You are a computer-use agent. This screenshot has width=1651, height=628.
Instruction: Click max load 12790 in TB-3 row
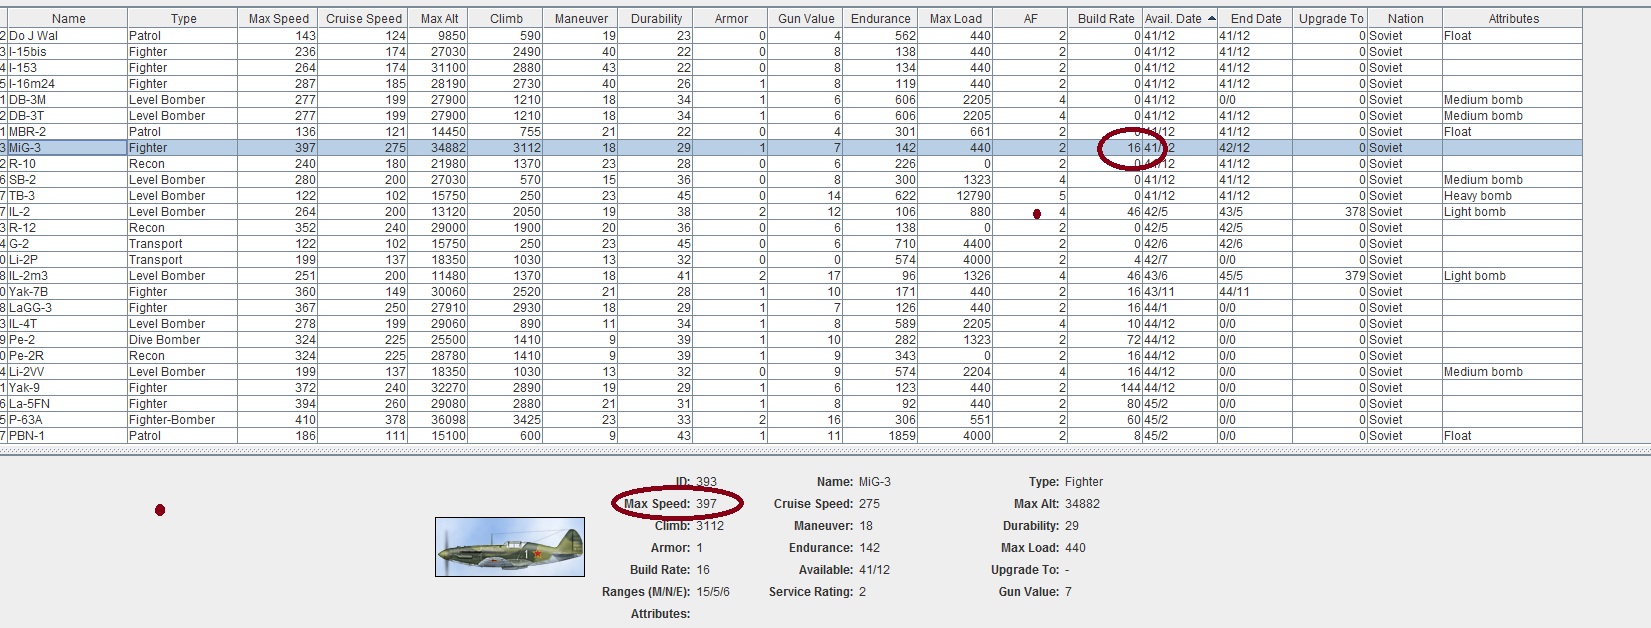956,195
